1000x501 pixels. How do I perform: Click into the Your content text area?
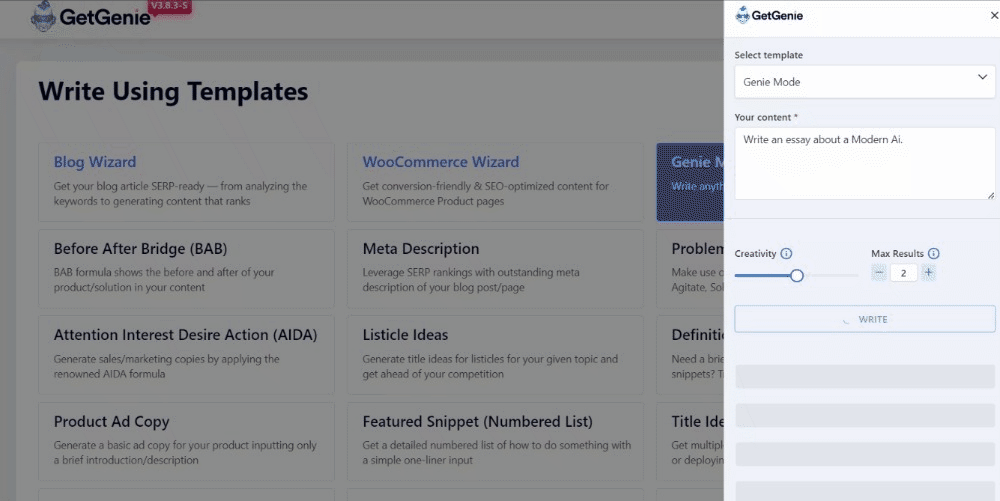click(x=864, y=163)
